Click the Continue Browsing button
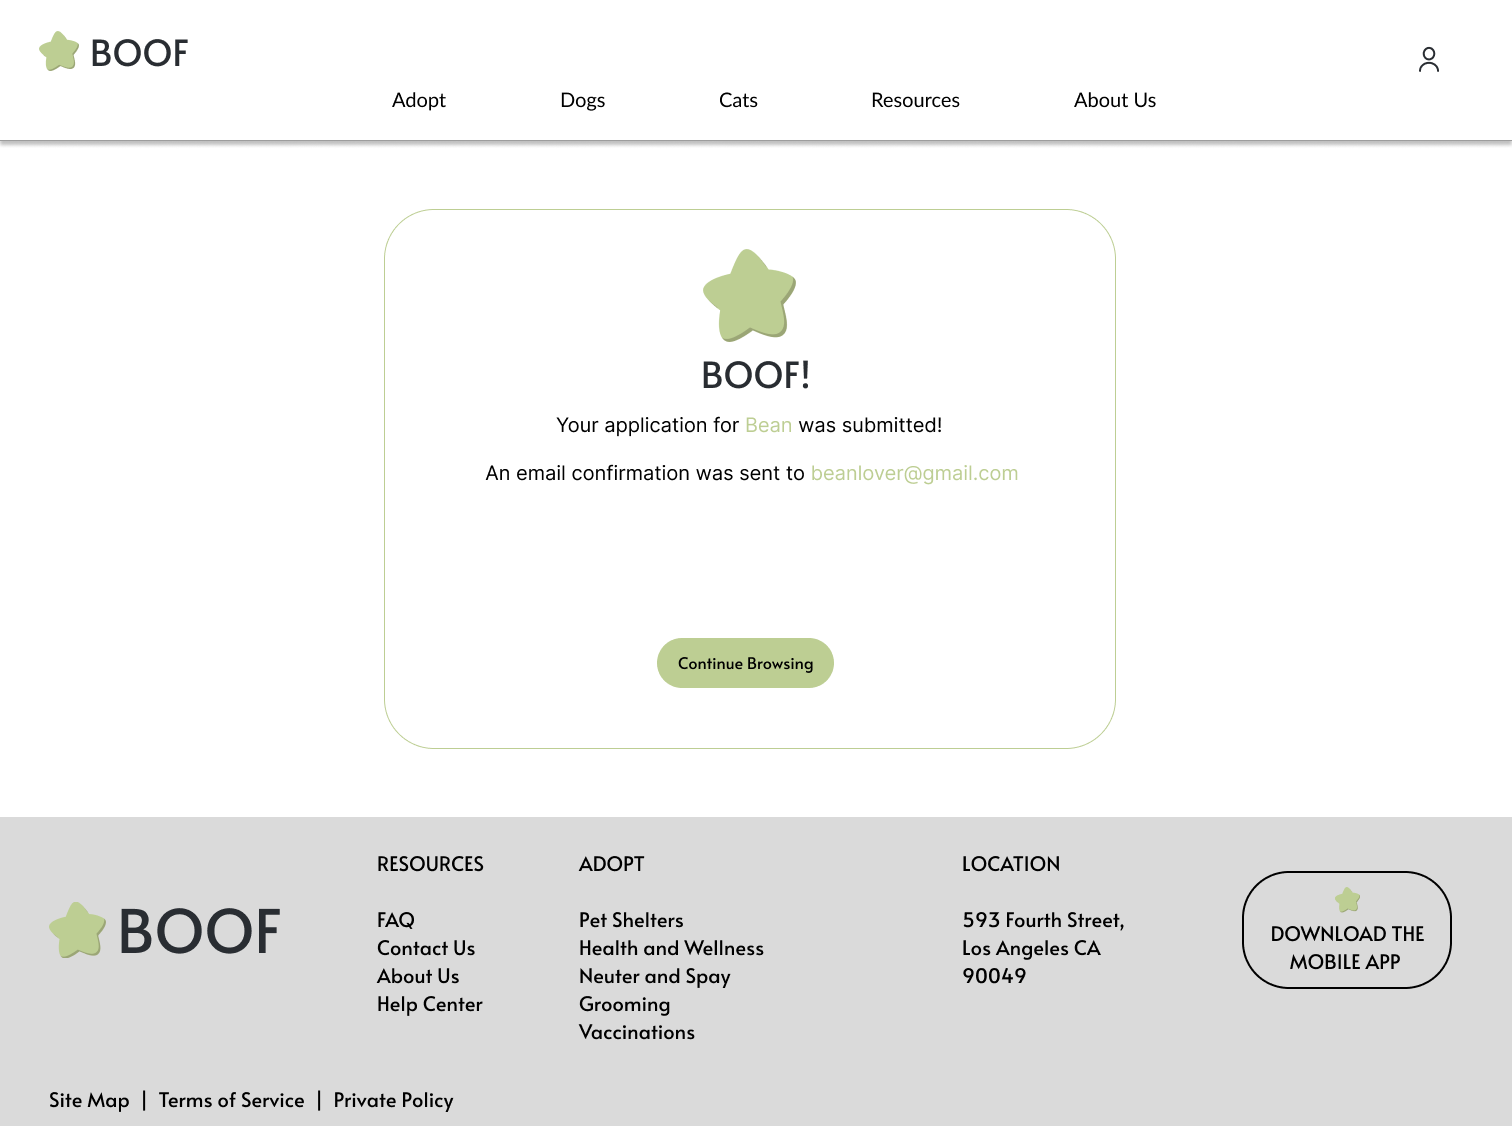Image resolution: width=1512 pixels, height=1128 pixels. pyautogui.click(x=745, y=663)
